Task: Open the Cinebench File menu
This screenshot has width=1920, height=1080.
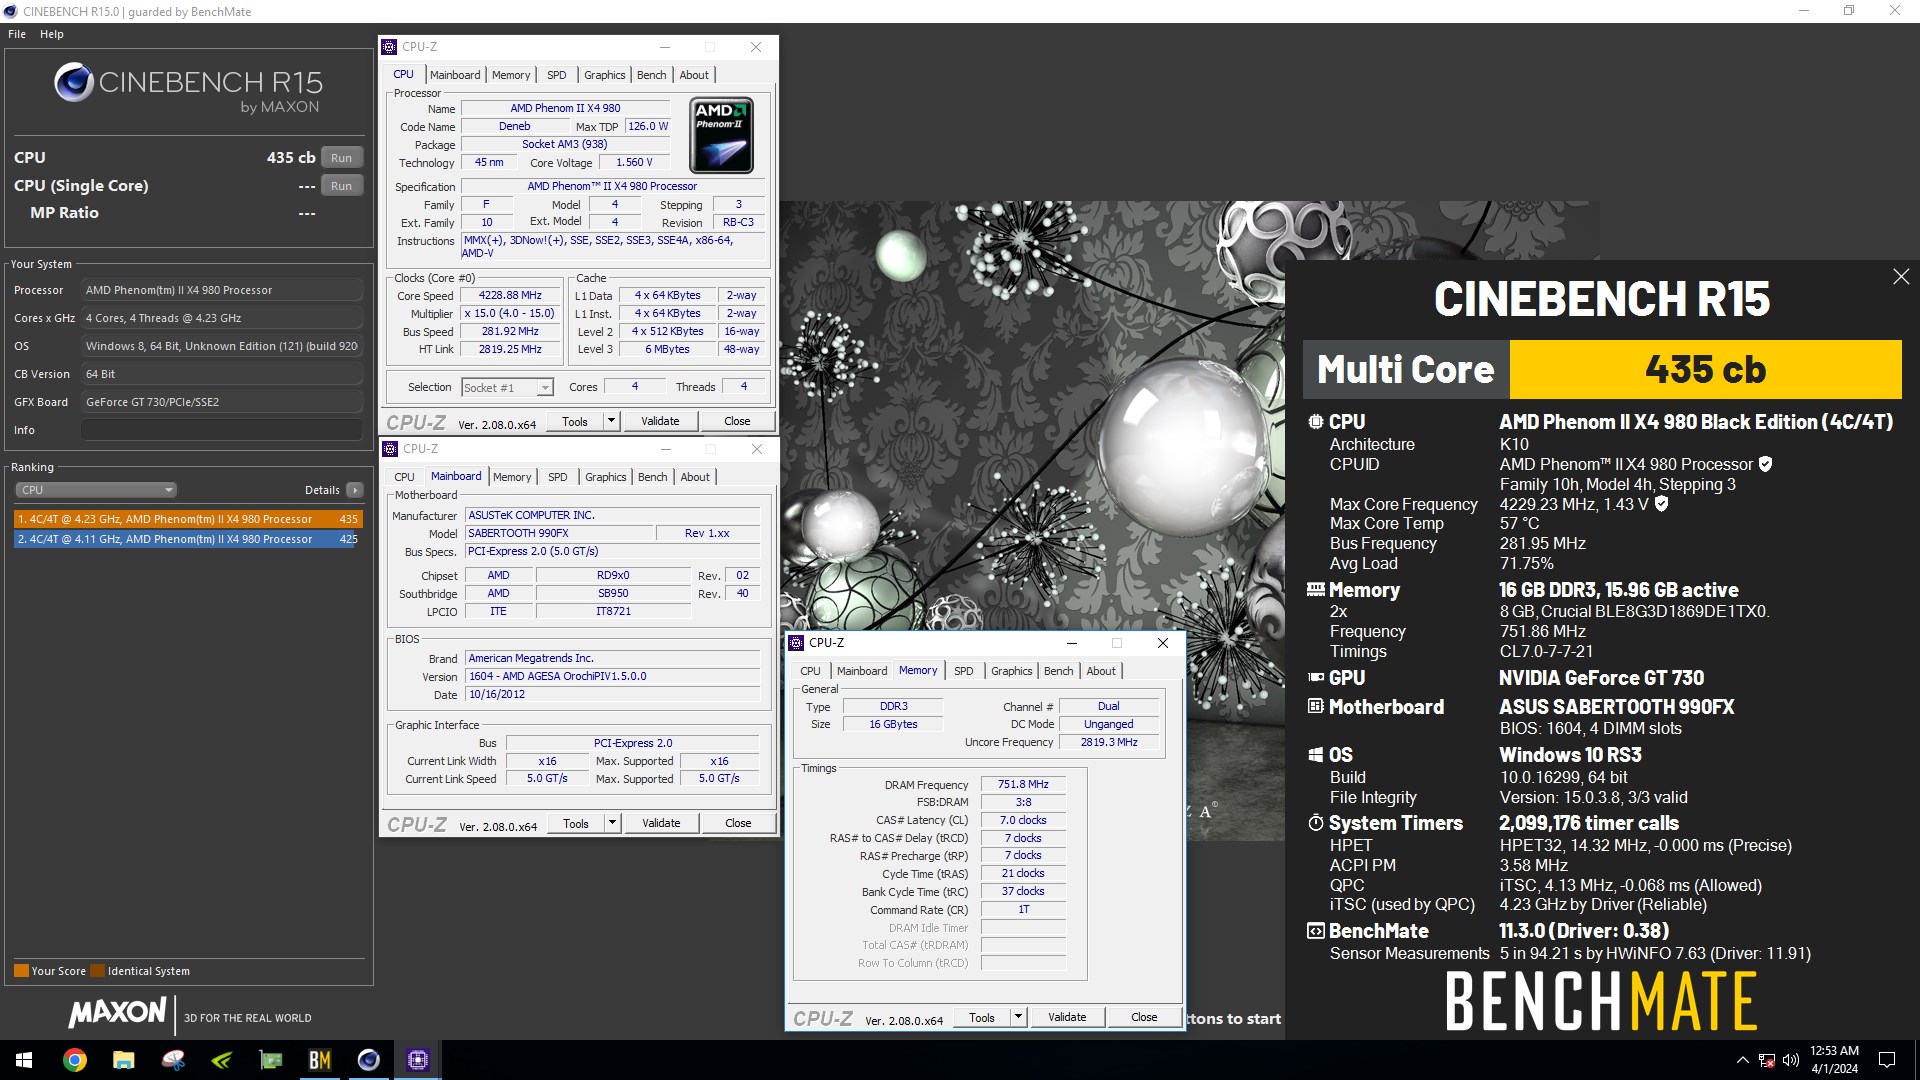Action: tap(17, 34)
